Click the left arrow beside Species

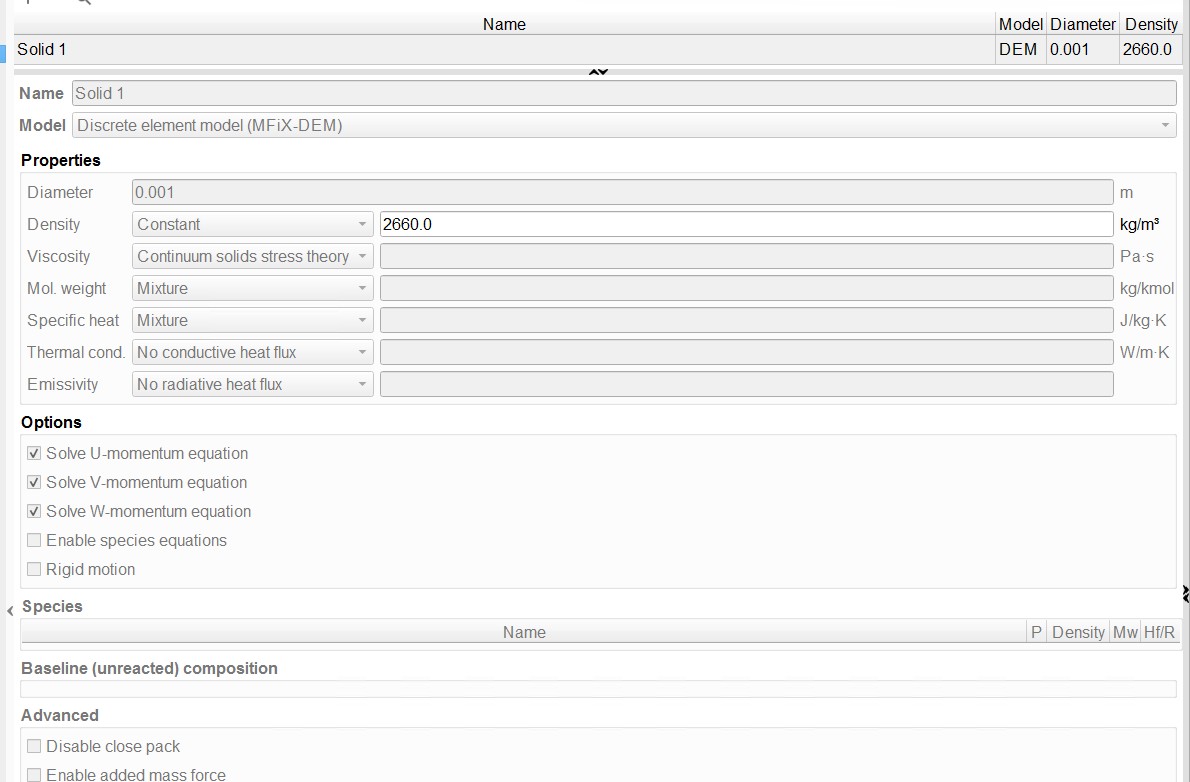(x=11, y=610)
